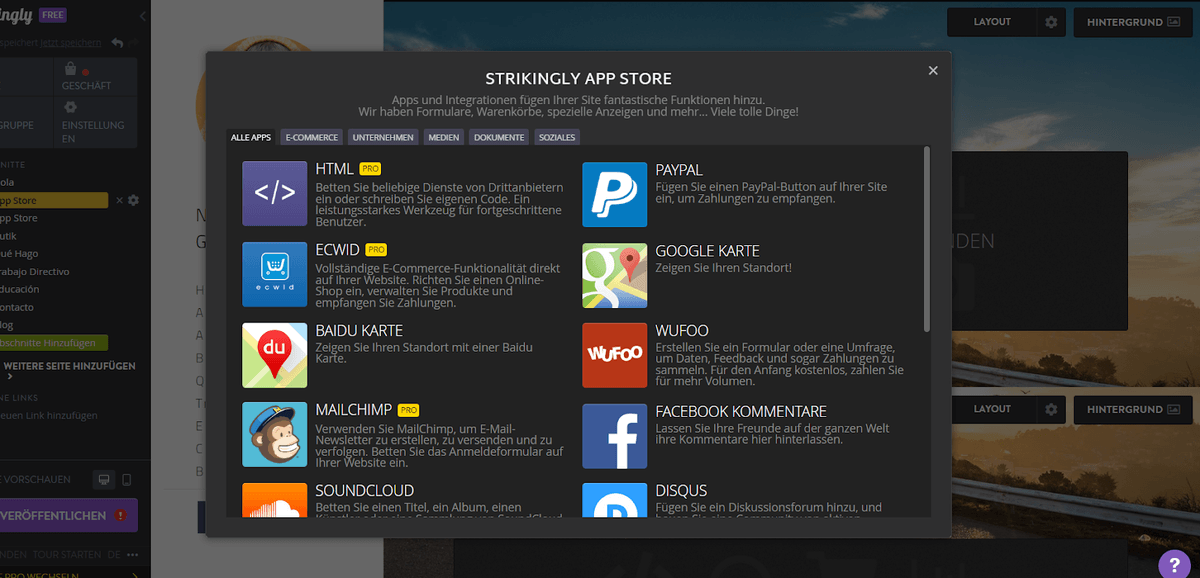Click the red warning icon on Veröffentlichen

tap(120, 516)
